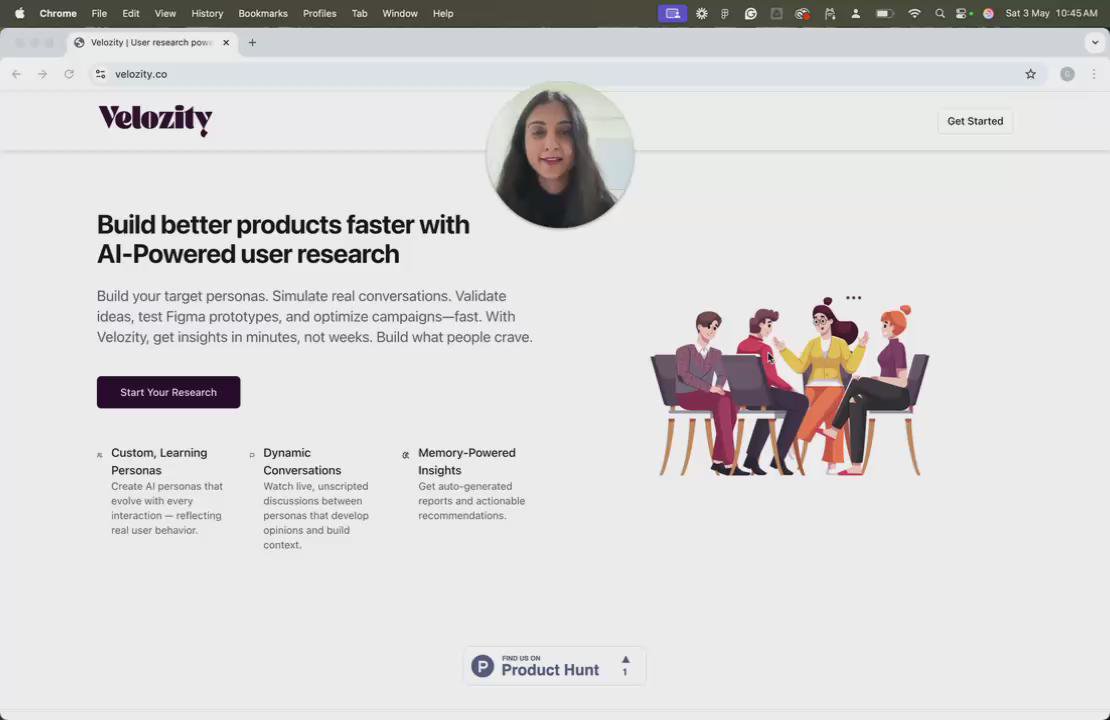Open the Chrome application menu
The image size is (1110, 720).
point(58,13)
